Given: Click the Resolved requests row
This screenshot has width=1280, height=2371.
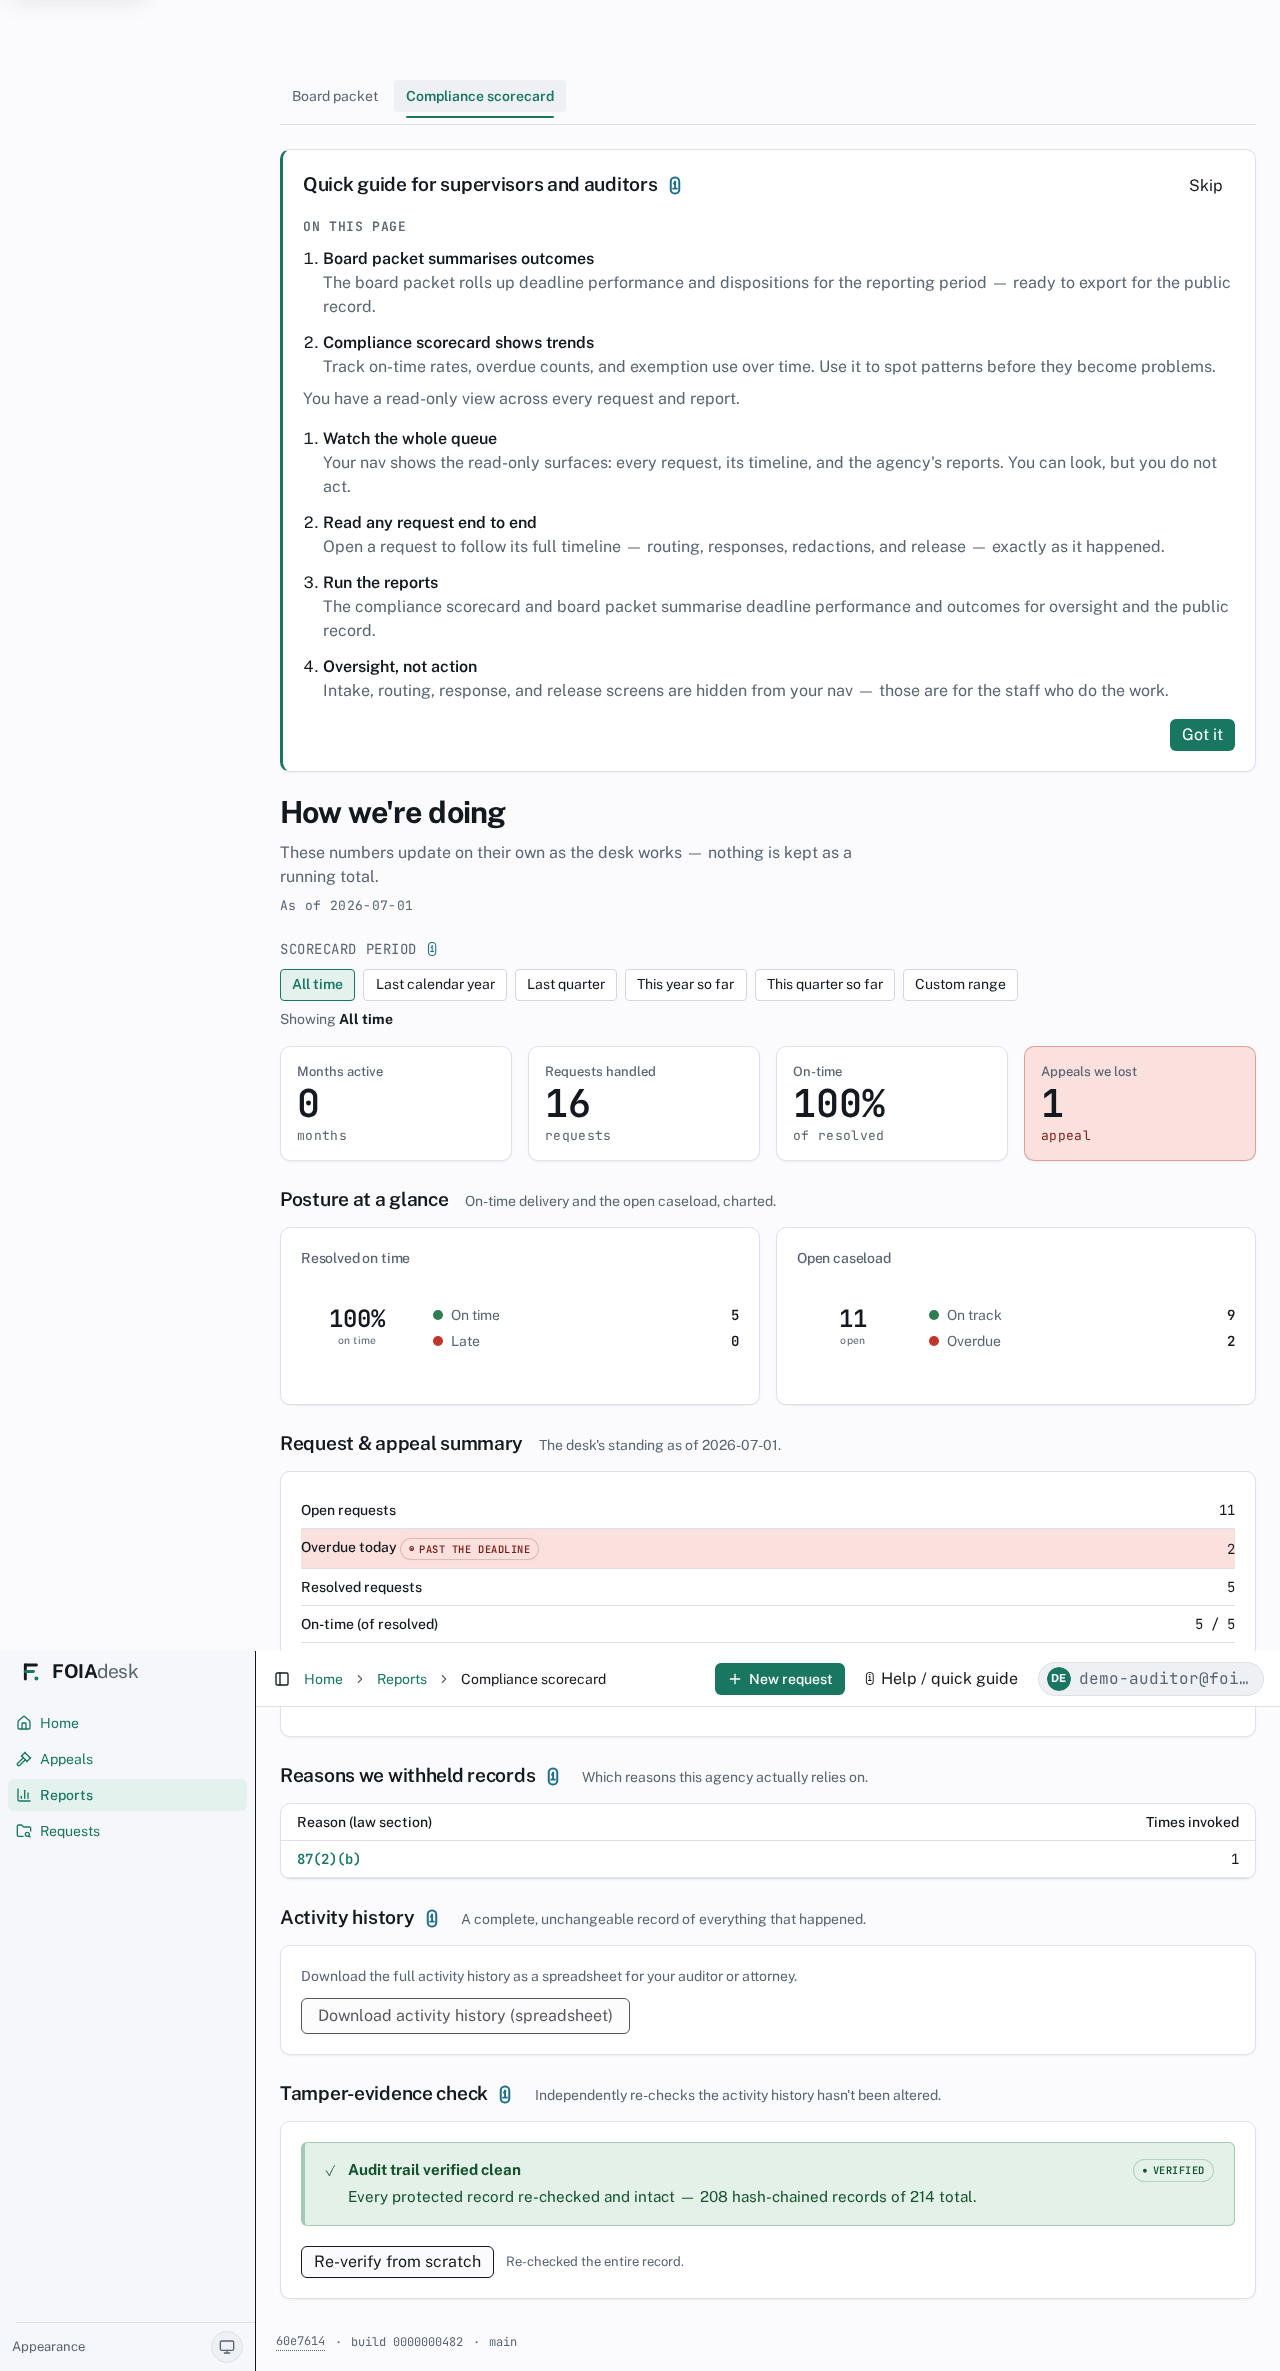Looking at the screenshot, I should (768, 1587).
